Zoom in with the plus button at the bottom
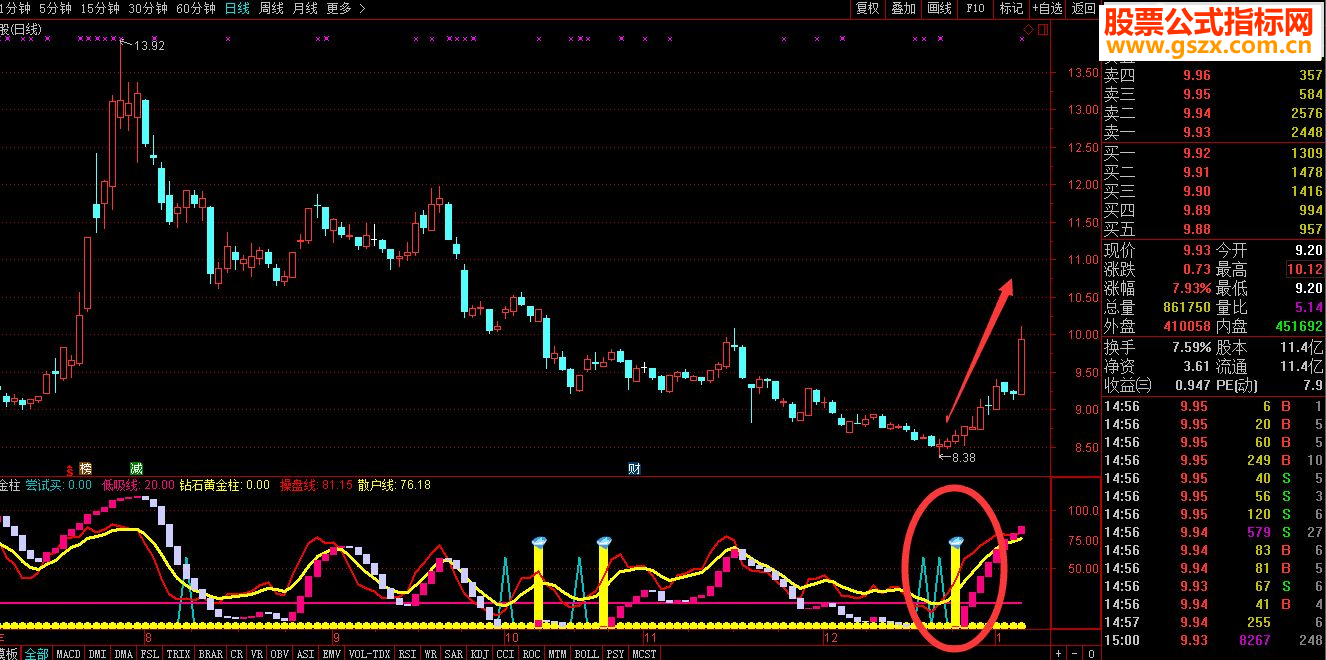The width and height of the screenshot is (1326, 660). (x=1058, y=653)
